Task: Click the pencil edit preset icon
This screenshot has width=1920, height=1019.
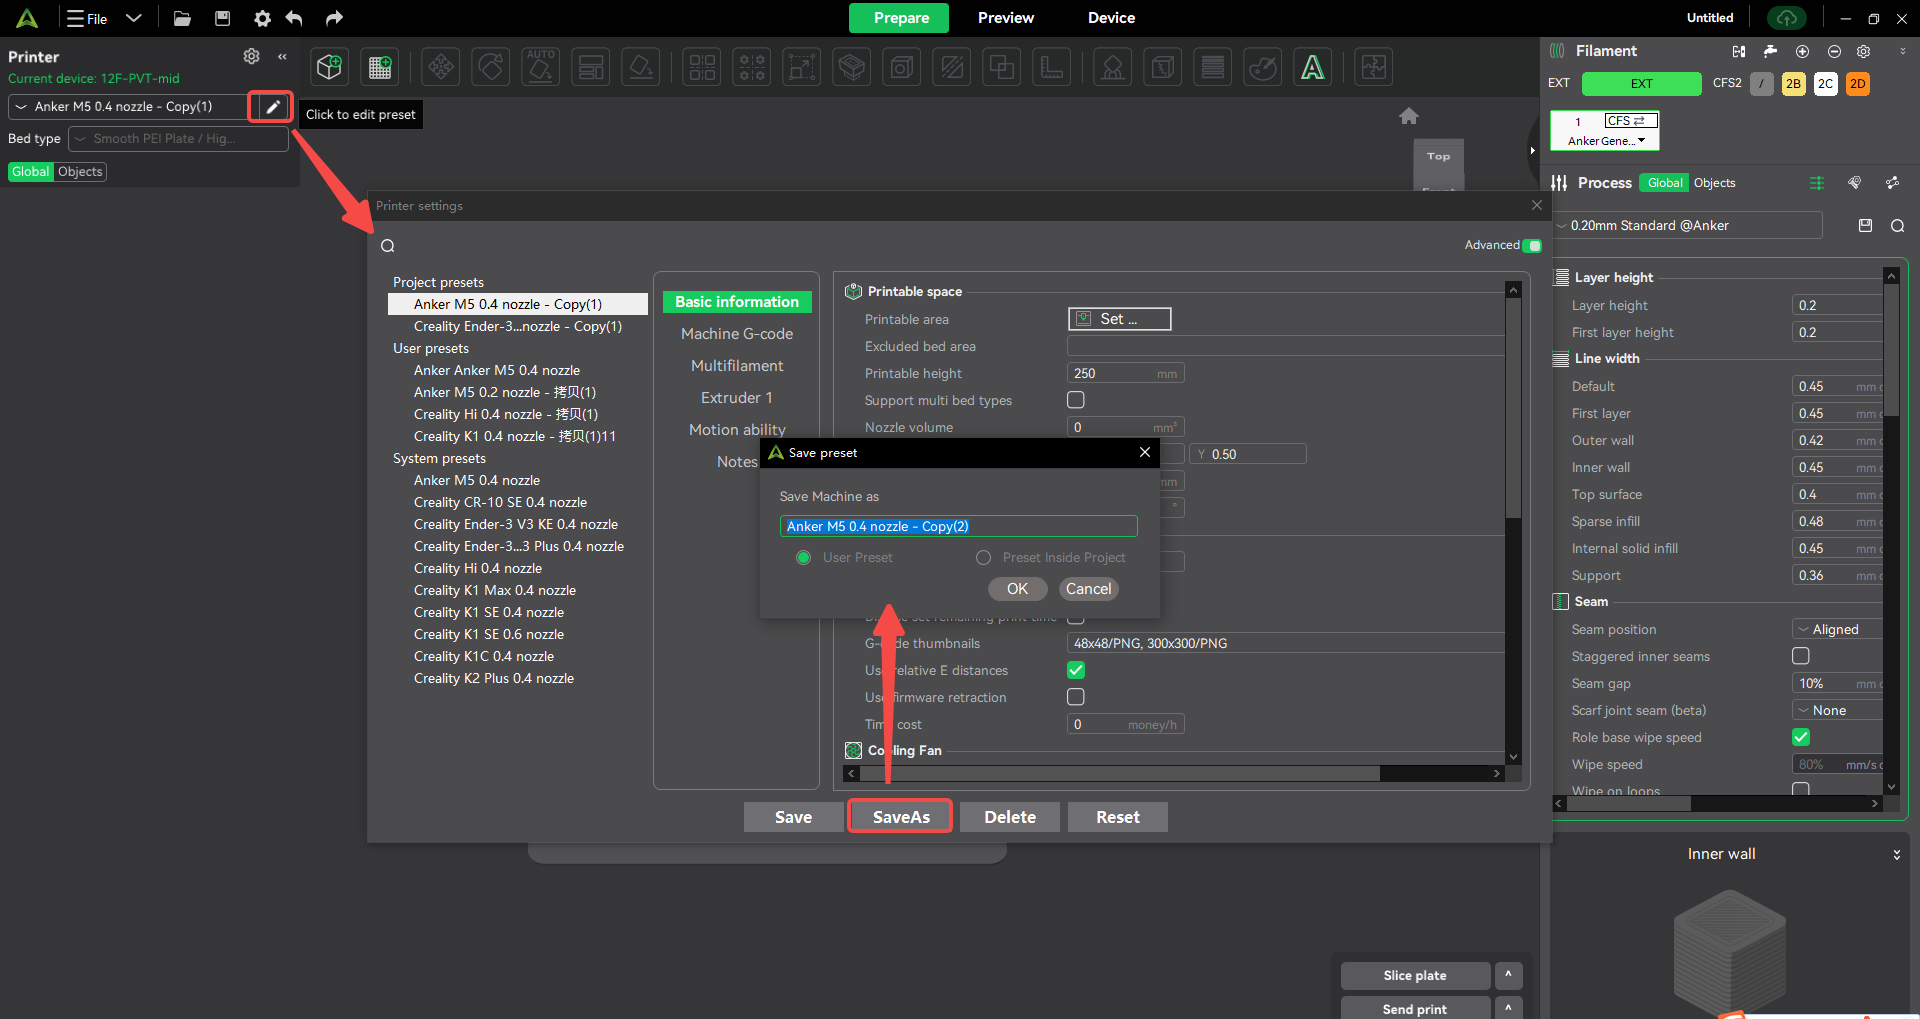Action: point(272,106)
